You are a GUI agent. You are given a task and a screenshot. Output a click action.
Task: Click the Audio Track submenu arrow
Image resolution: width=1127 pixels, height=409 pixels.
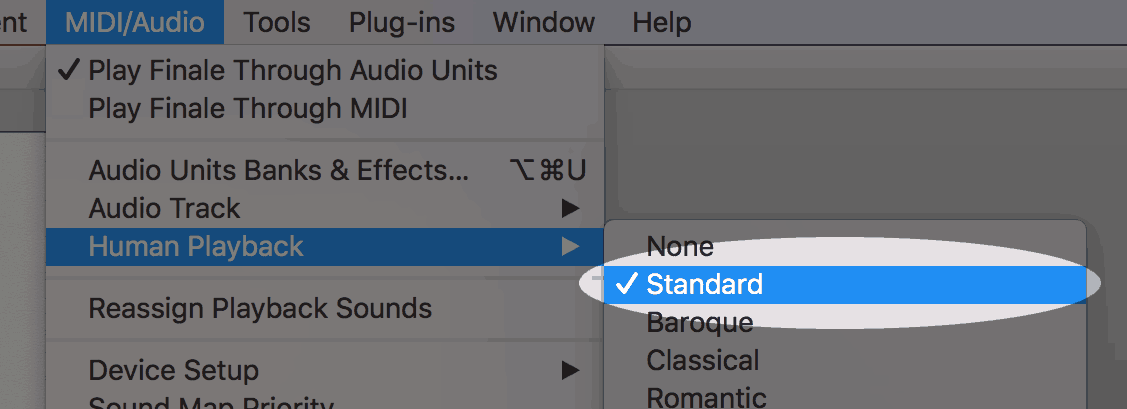coord(571,209)
